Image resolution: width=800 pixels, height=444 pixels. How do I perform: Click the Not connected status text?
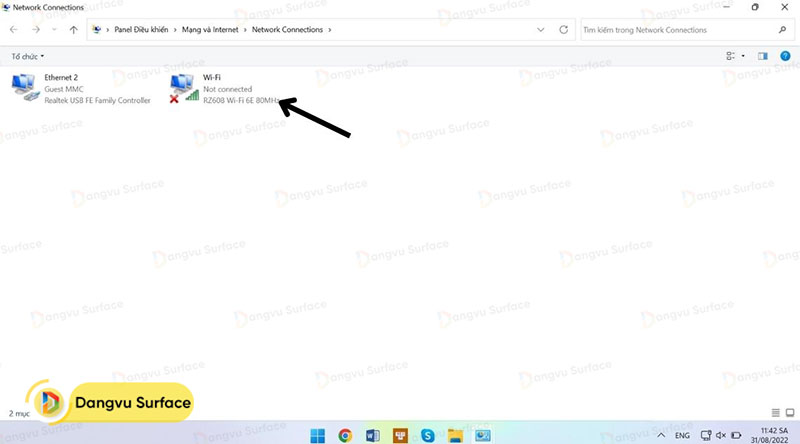(228, 89)
